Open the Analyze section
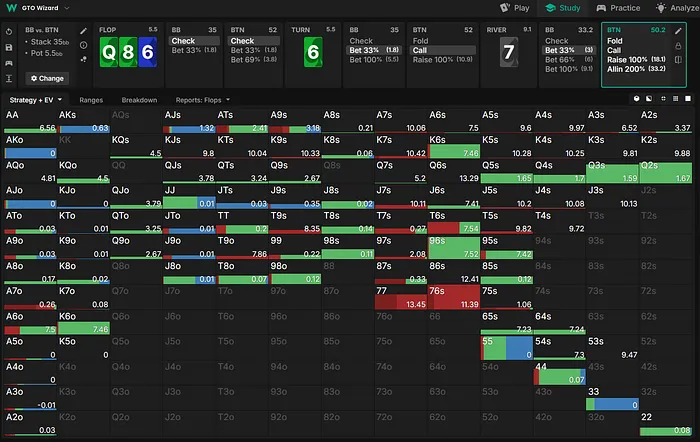The image size is (700, 442). pyautogui.click(x=677, y=8)
